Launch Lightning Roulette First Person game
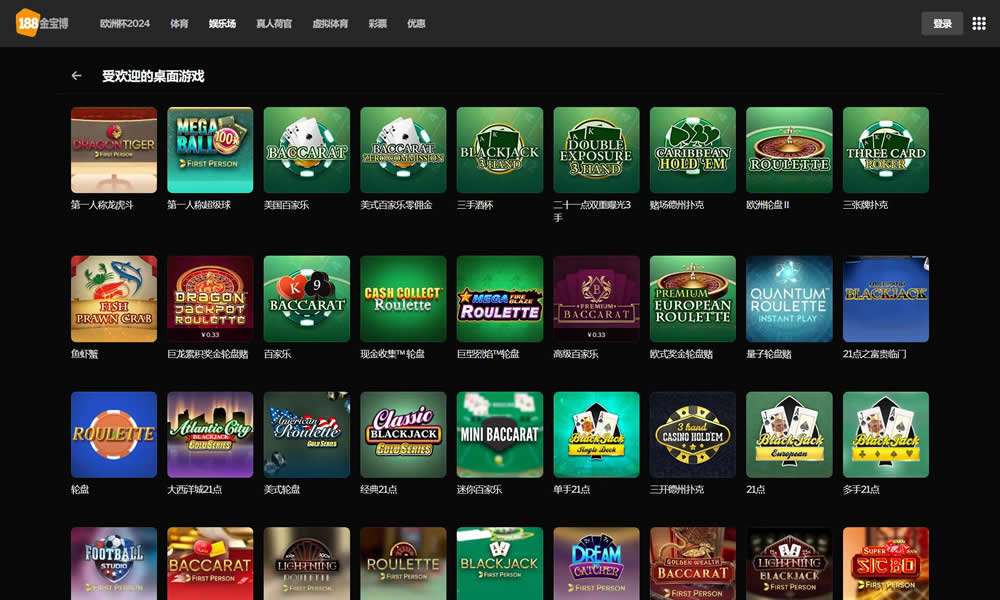This screenshot has width=1000, height=600. pyautogui.click(x=307, y=564)
